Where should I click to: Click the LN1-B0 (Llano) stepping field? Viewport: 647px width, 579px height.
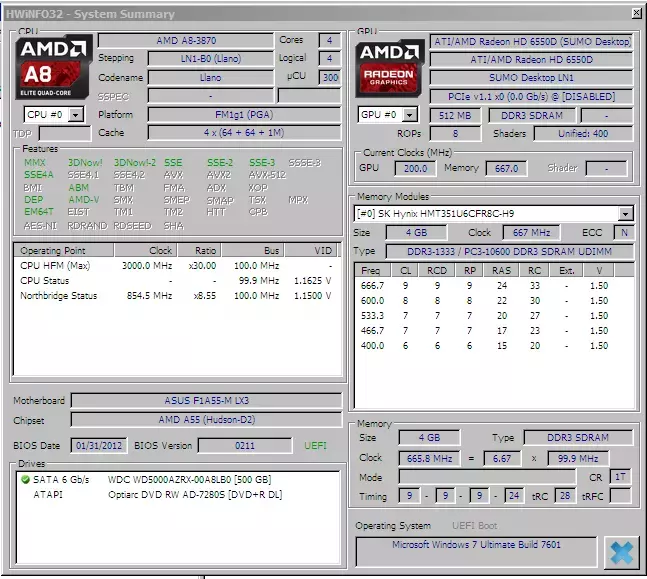[210, 59]
